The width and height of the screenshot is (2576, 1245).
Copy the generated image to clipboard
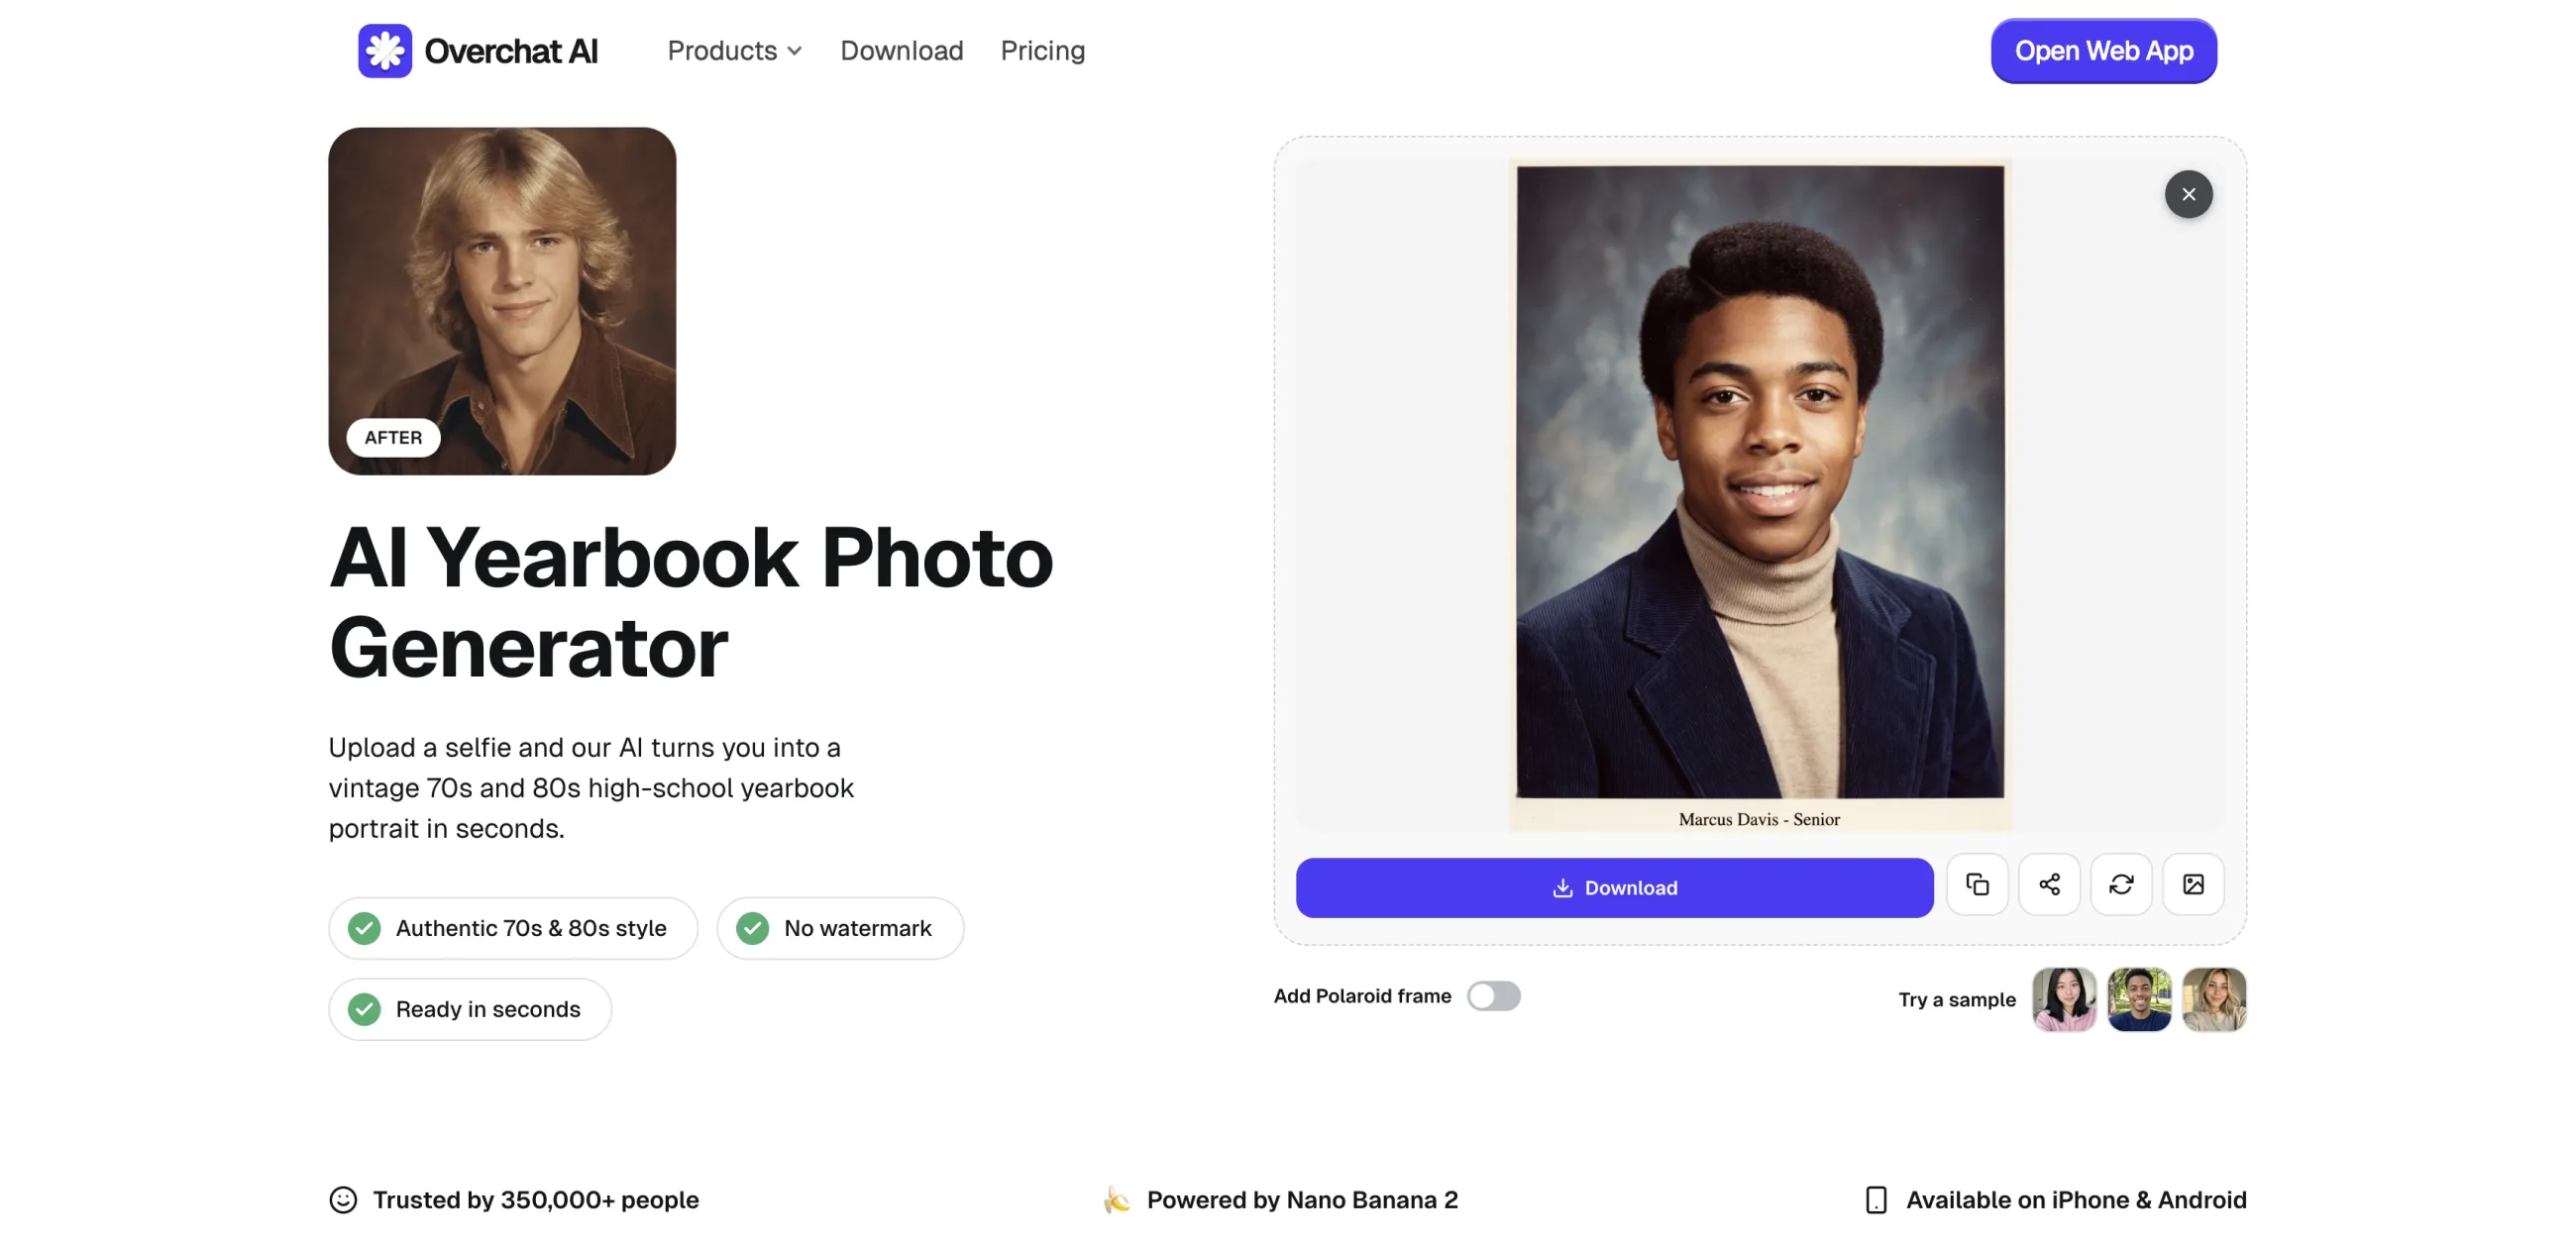coord(1977,884)
